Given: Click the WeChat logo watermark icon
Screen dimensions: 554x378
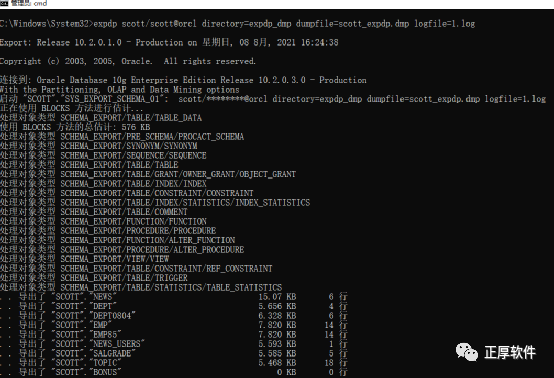Looking at the screenshot, I should [x=467, y=352].
